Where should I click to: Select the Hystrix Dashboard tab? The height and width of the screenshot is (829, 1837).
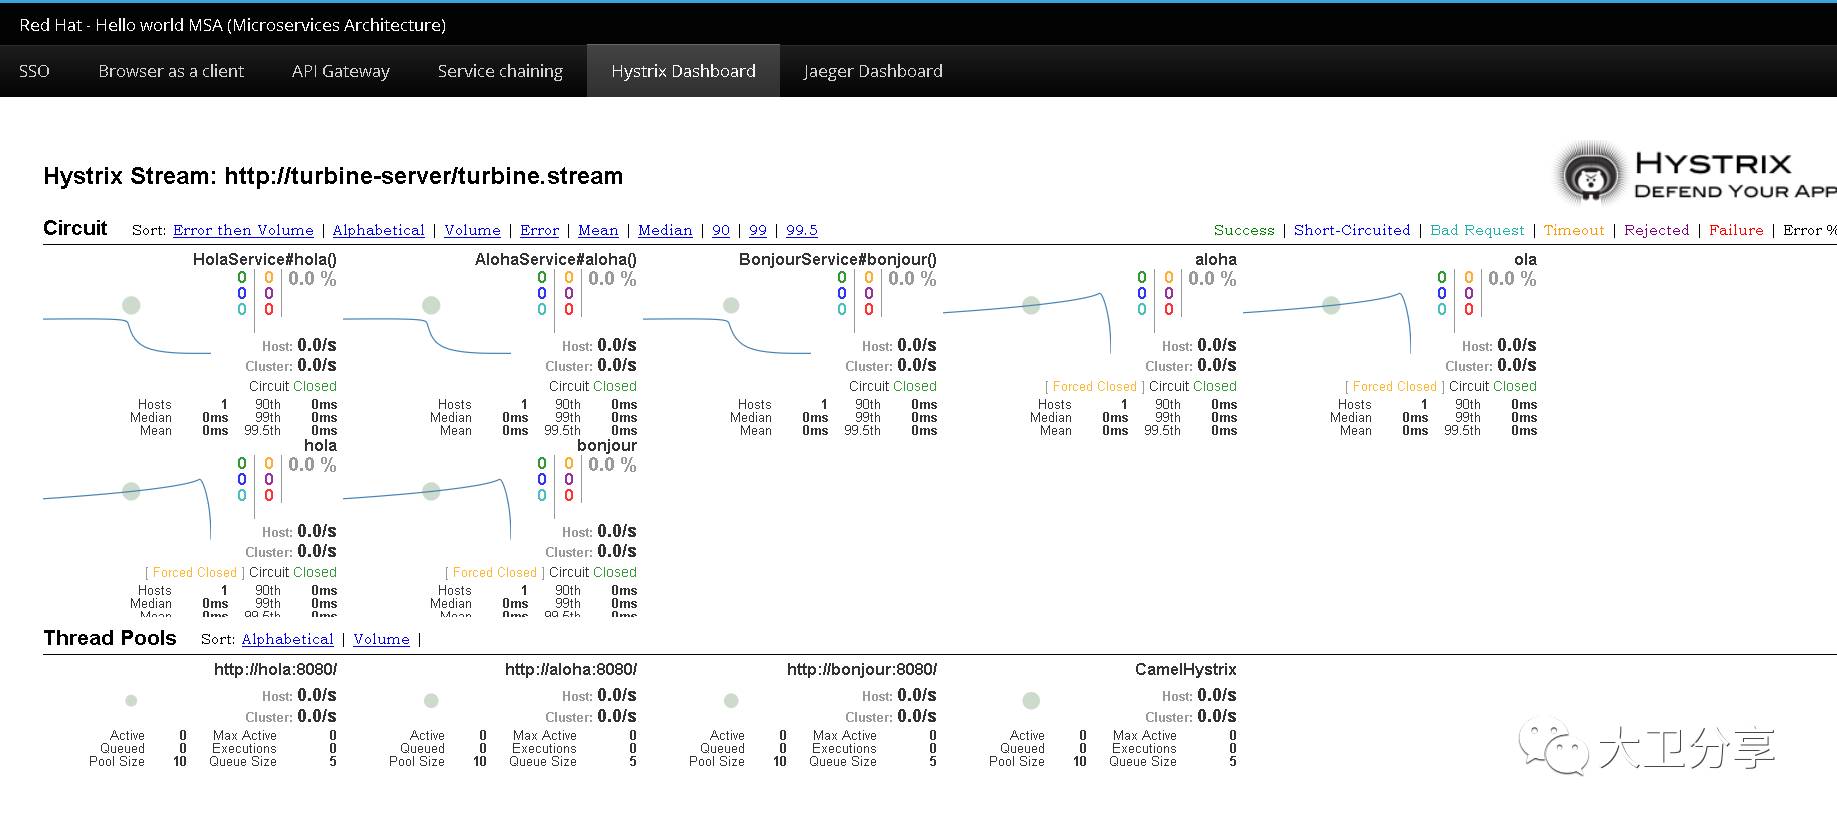pos(683,71)
